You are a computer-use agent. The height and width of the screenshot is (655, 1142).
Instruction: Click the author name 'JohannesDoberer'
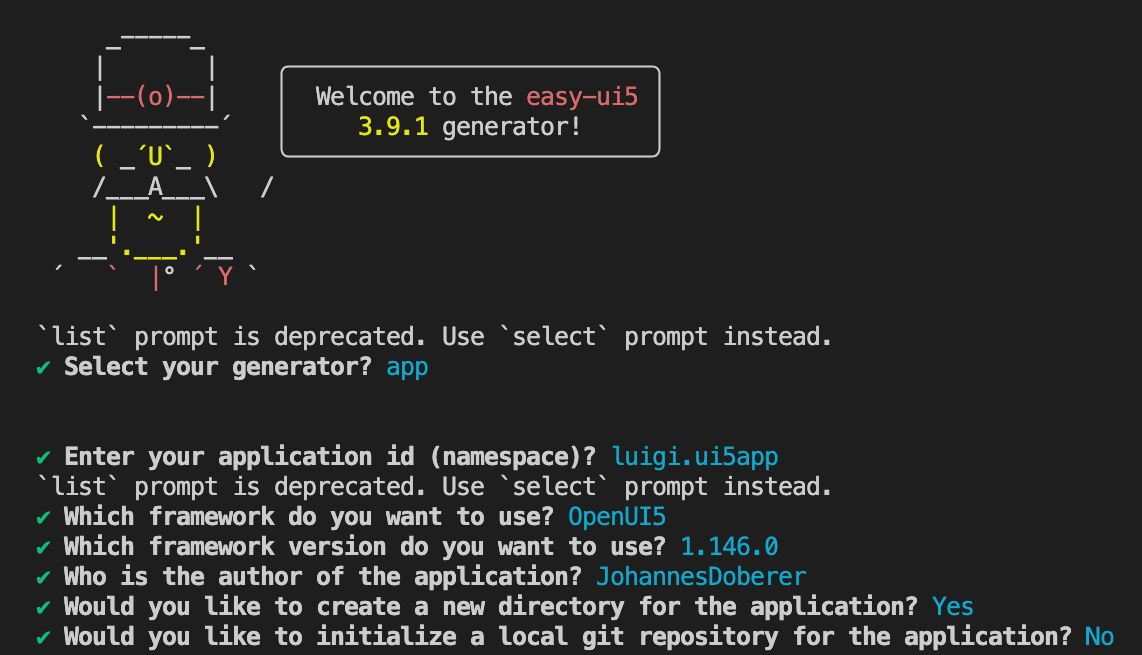(701, 577)
